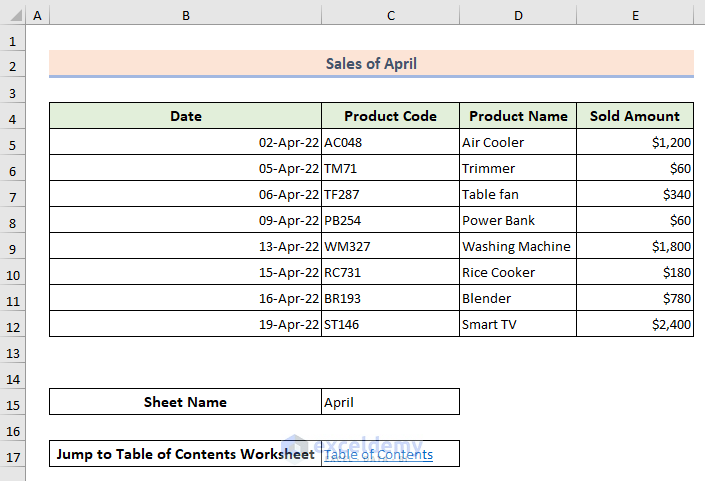The height and width of the screenshot is (481, 705).
Task: Select column E header
Action: pyautogui.click(x=635, y=16)
